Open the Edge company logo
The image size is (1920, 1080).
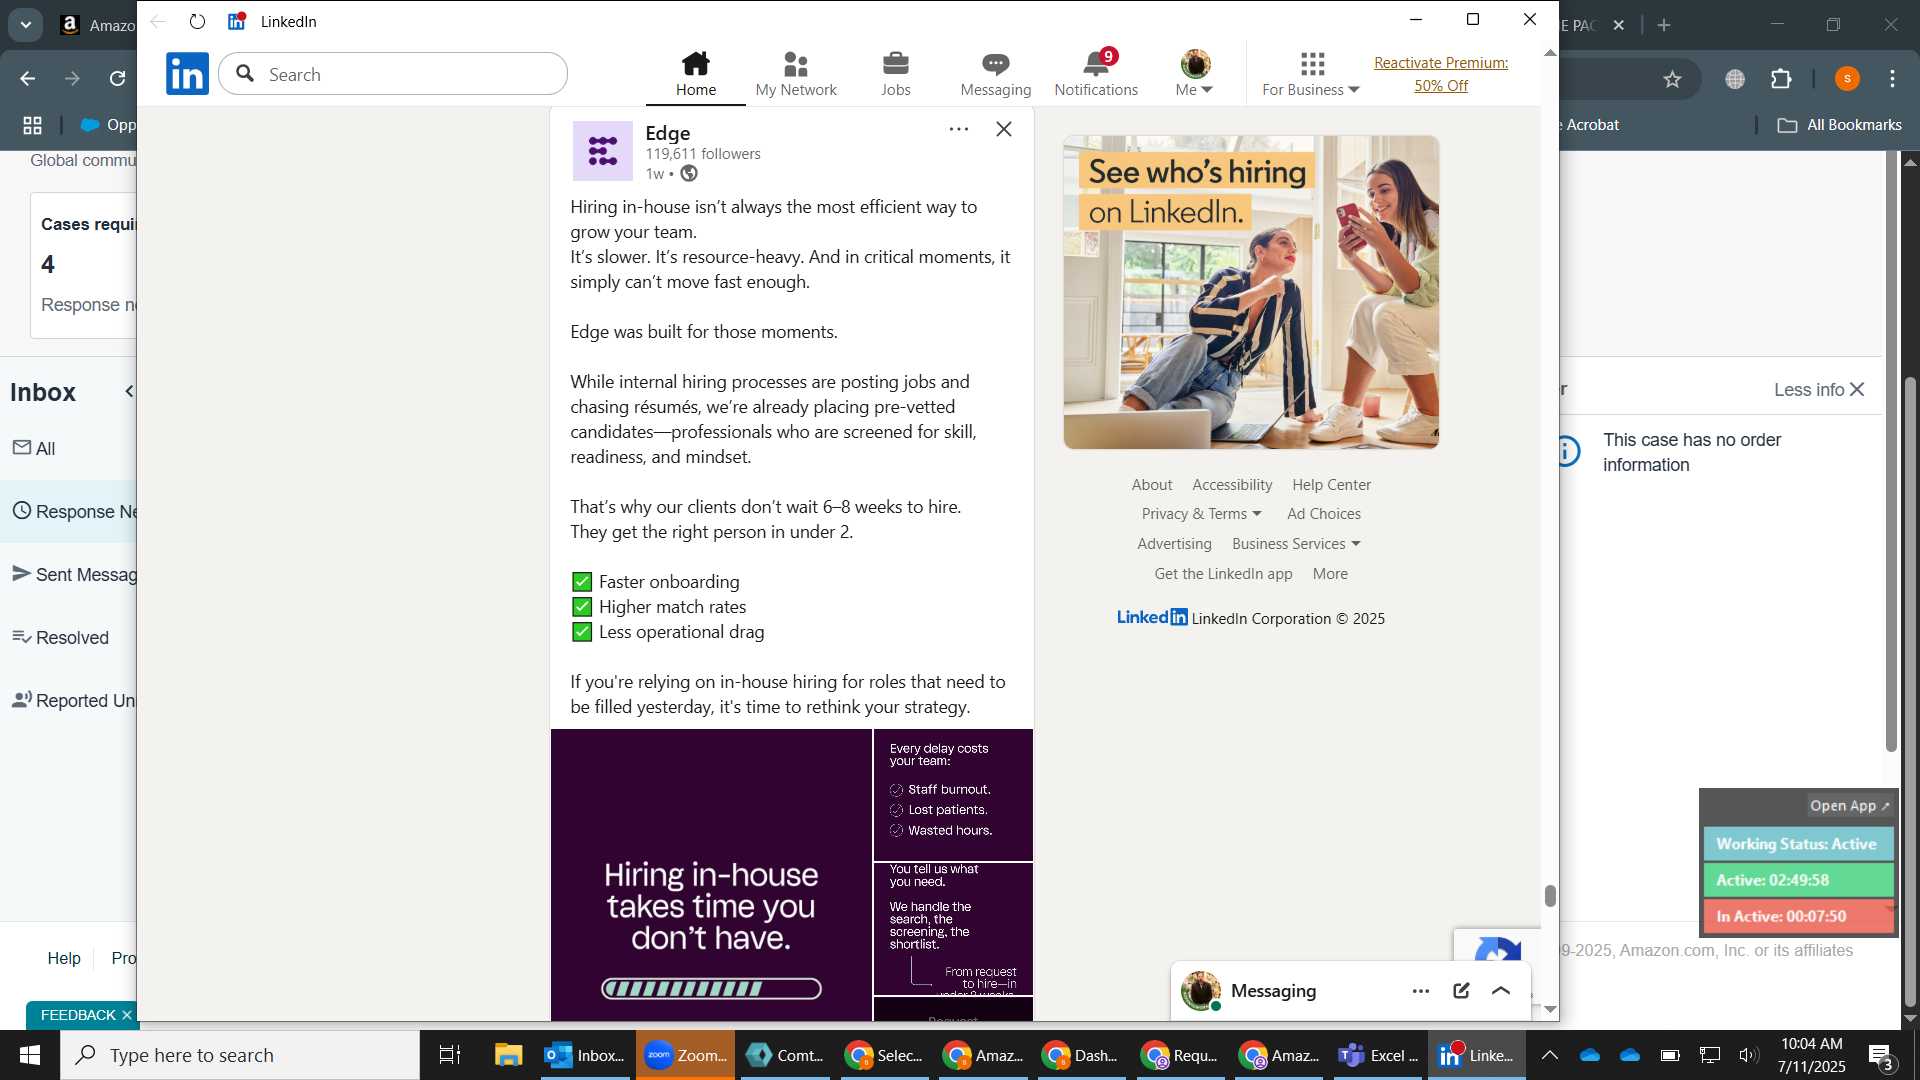[x=603, y=151]
